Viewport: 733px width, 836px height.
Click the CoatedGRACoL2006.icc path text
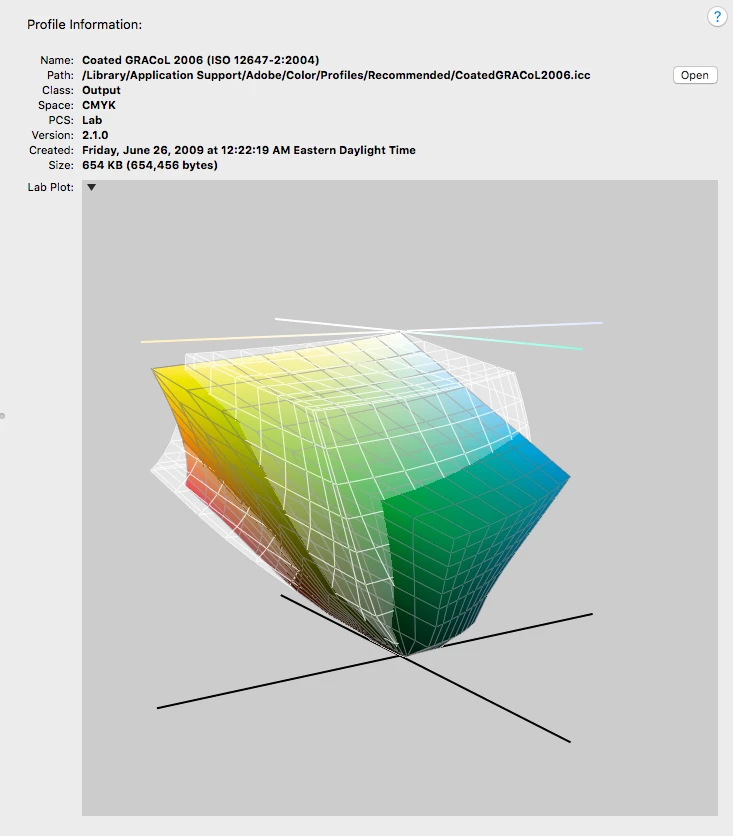[336, 75]
